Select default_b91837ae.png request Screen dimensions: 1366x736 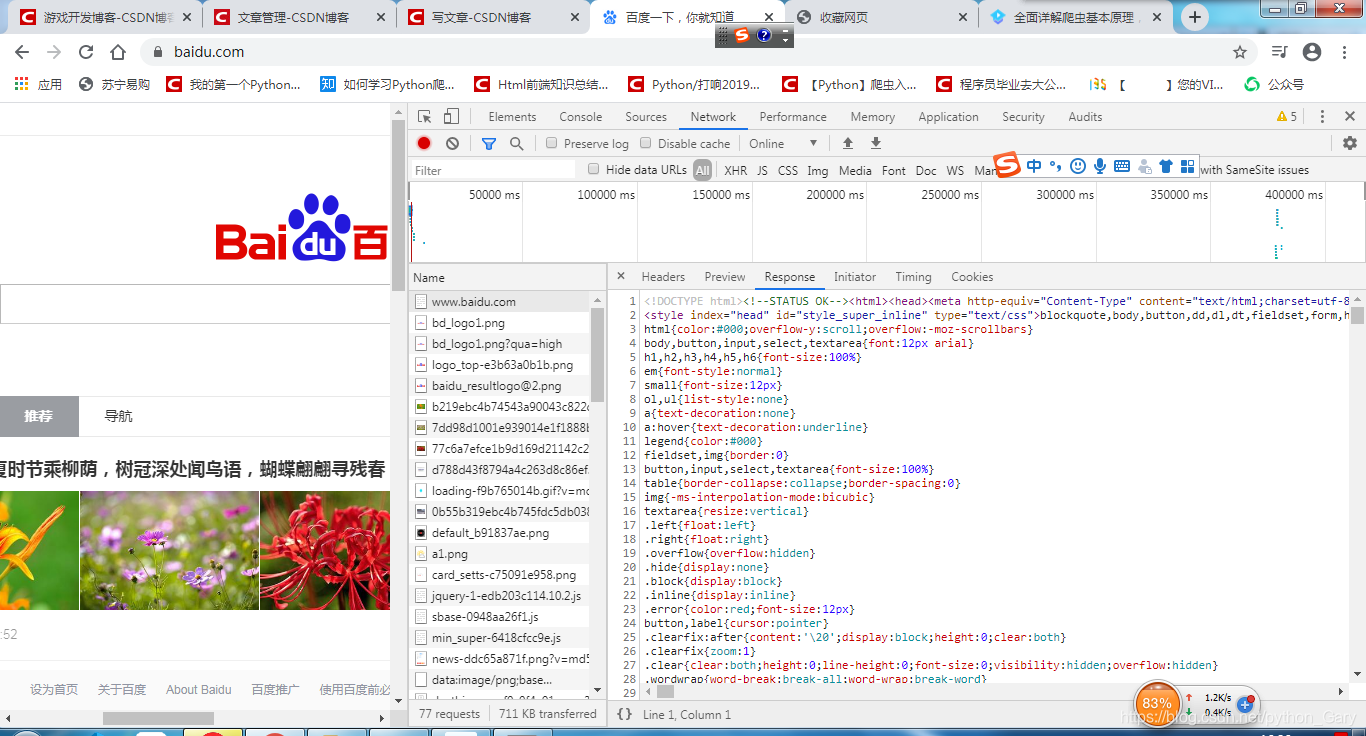point(499,533)
